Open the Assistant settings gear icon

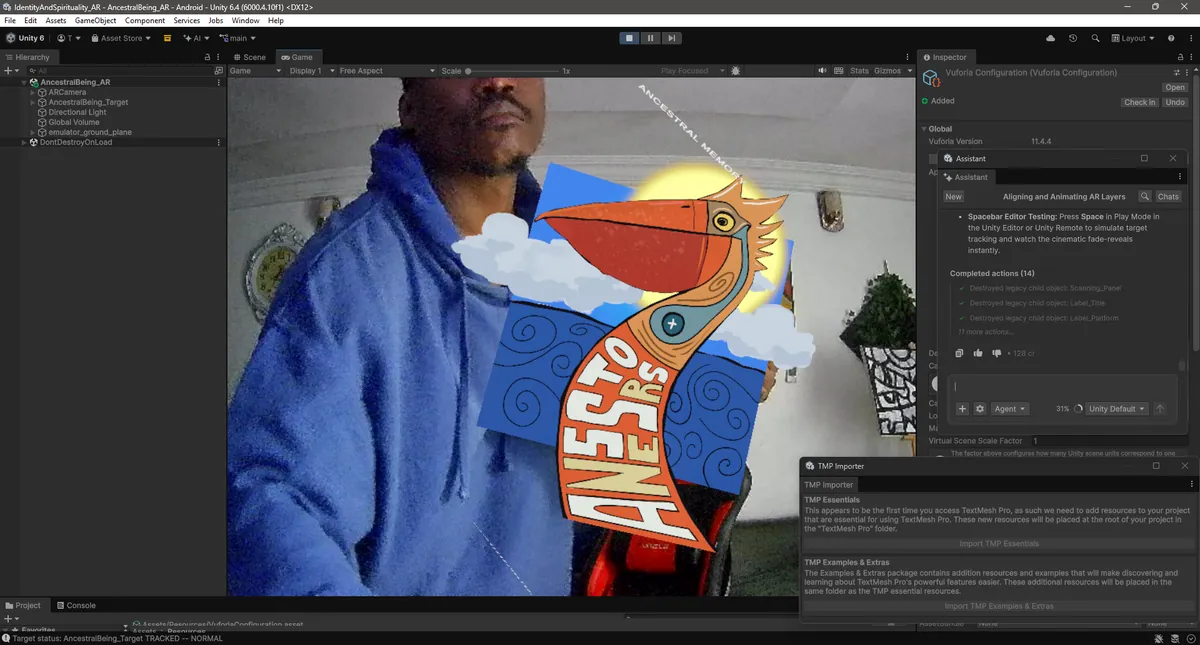click(980, 409)
